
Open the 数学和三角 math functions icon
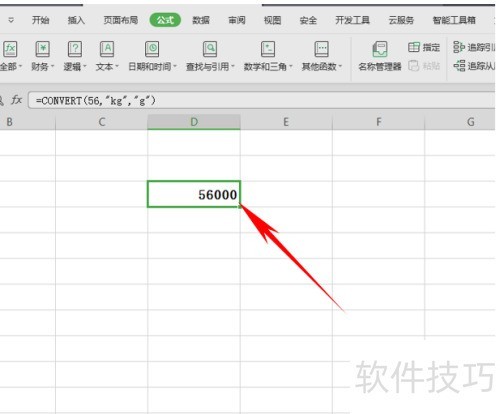tap(268, 49)
